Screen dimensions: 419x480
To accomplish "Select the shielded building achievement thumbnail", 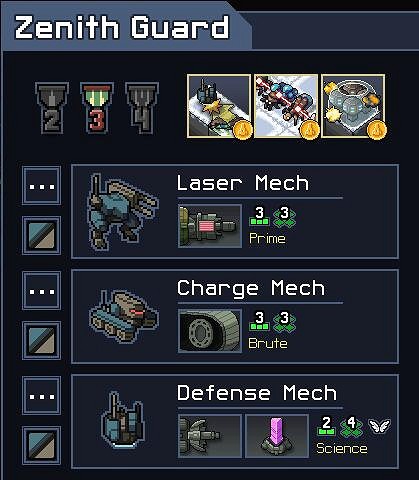I will (x=353, y=106).
